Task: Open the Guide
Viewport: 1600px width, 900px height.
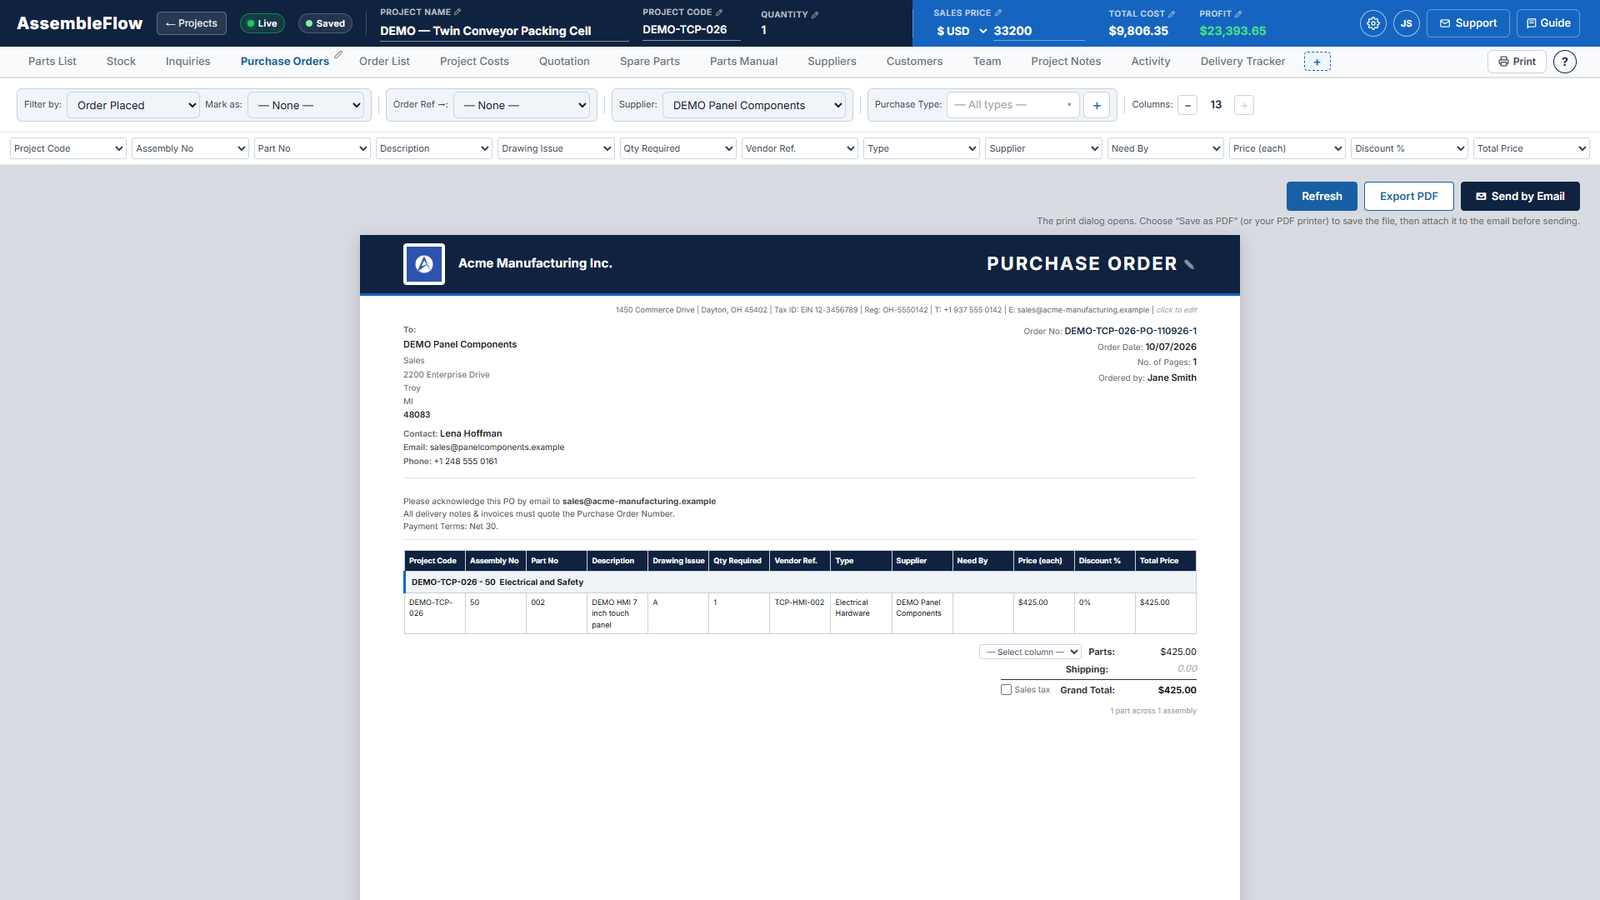Action: 1548,23
